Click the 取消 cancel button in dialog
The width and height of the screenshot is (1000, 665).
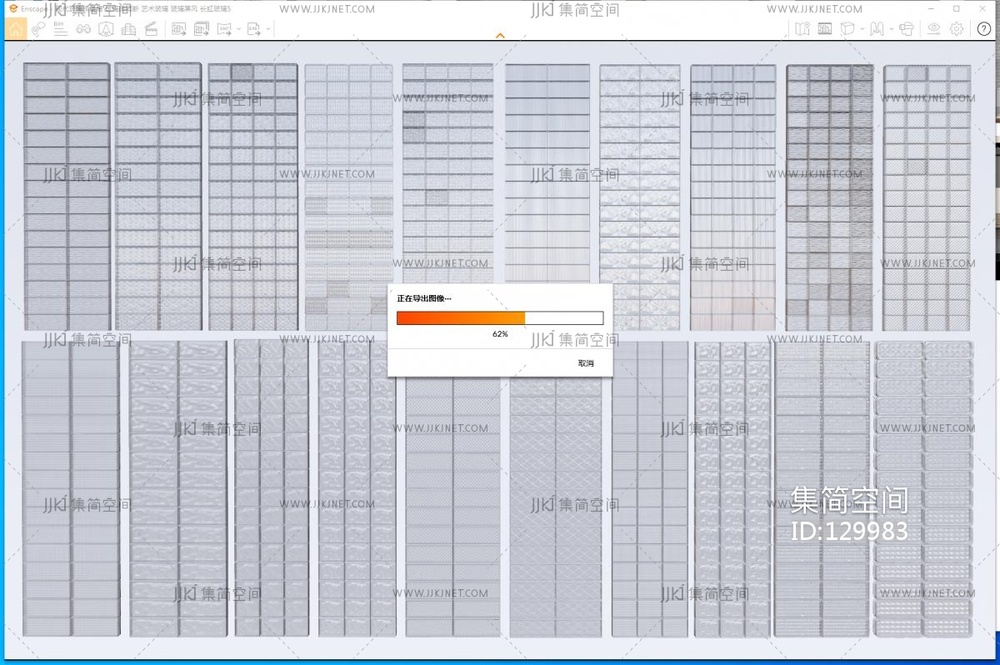(x=586, y=363)
